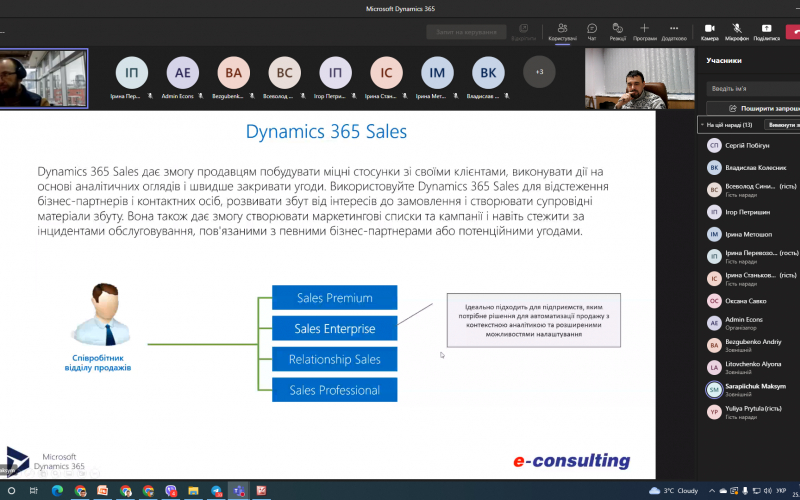Viewport: 800px width, 500px height.
Task: Click the Sales Premium box on the slide
Action: 335,297
